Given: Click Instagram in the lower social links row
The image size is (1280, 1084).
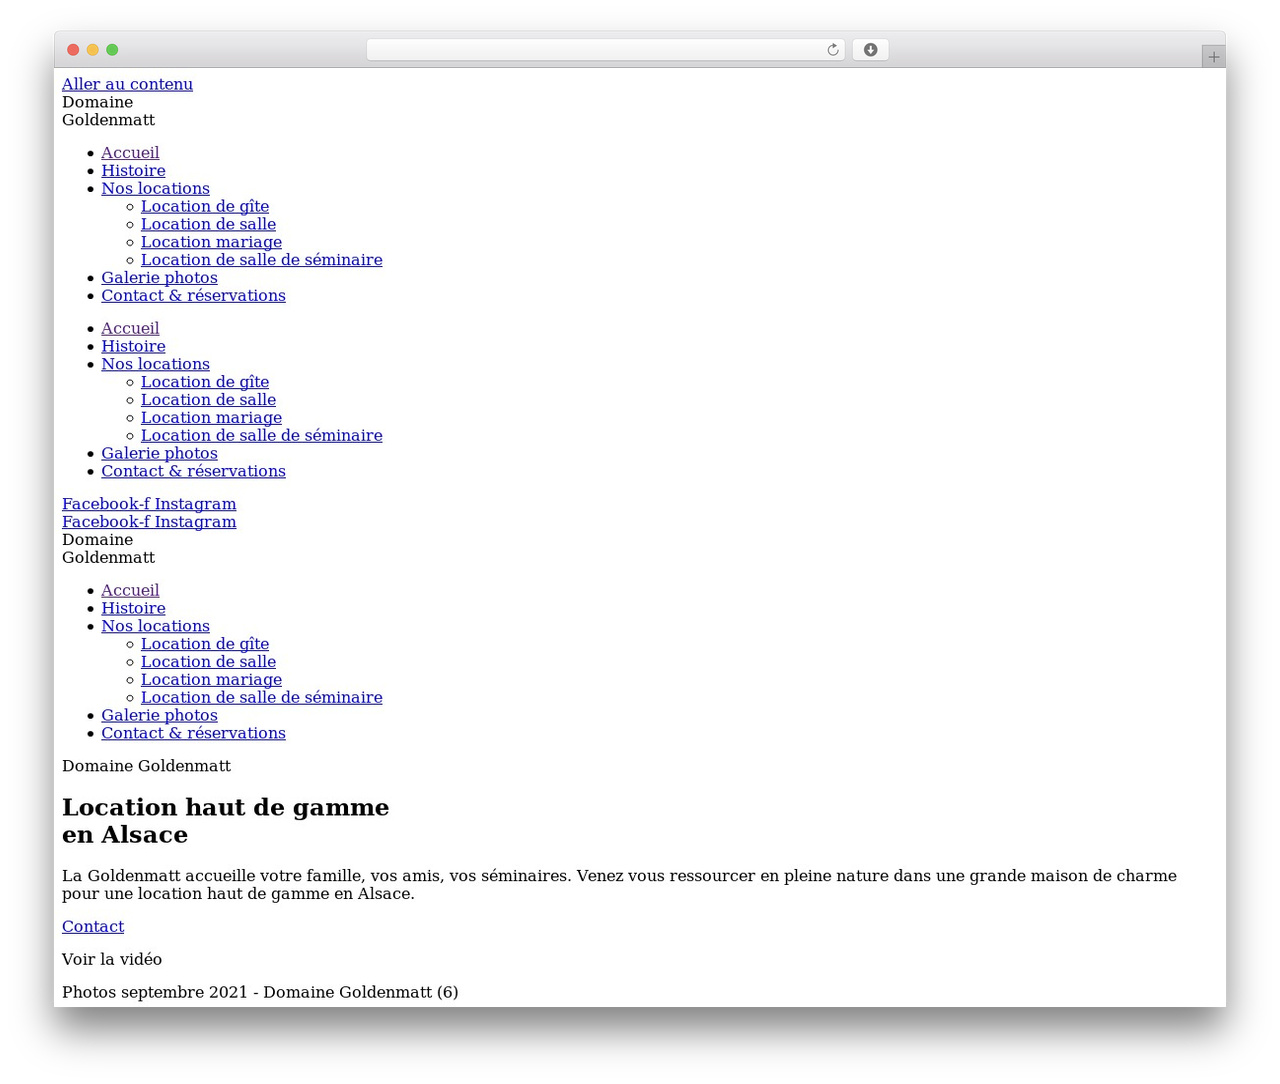Looking at the screenshot, I should click(x=196, y=522).
